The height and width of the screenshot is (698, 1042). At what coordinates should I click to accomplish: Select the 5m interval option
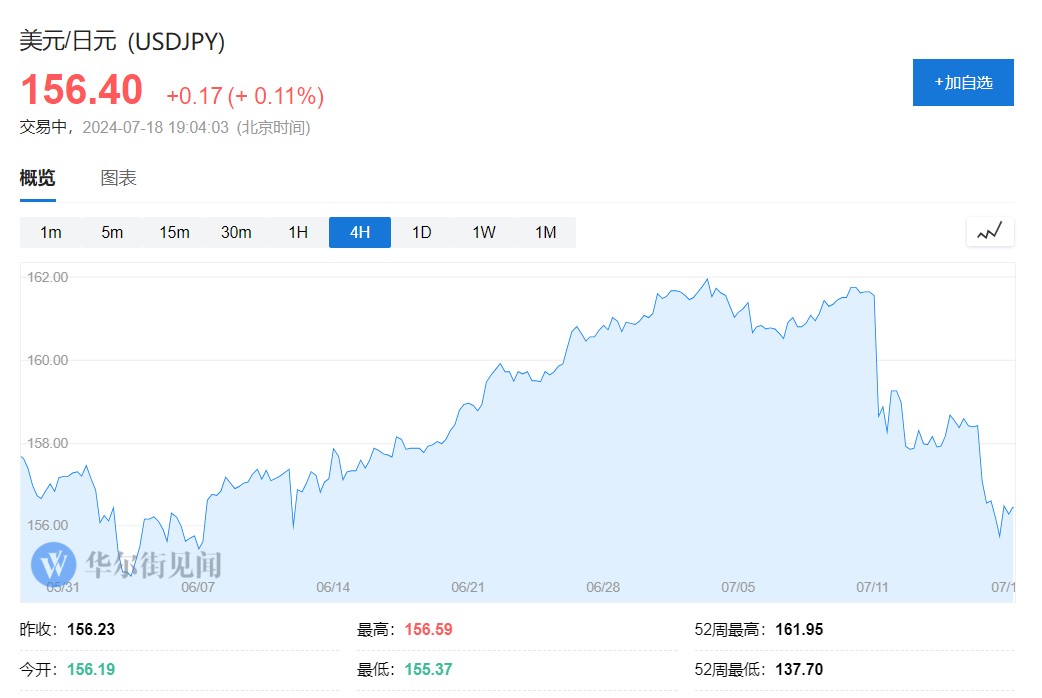112,233
